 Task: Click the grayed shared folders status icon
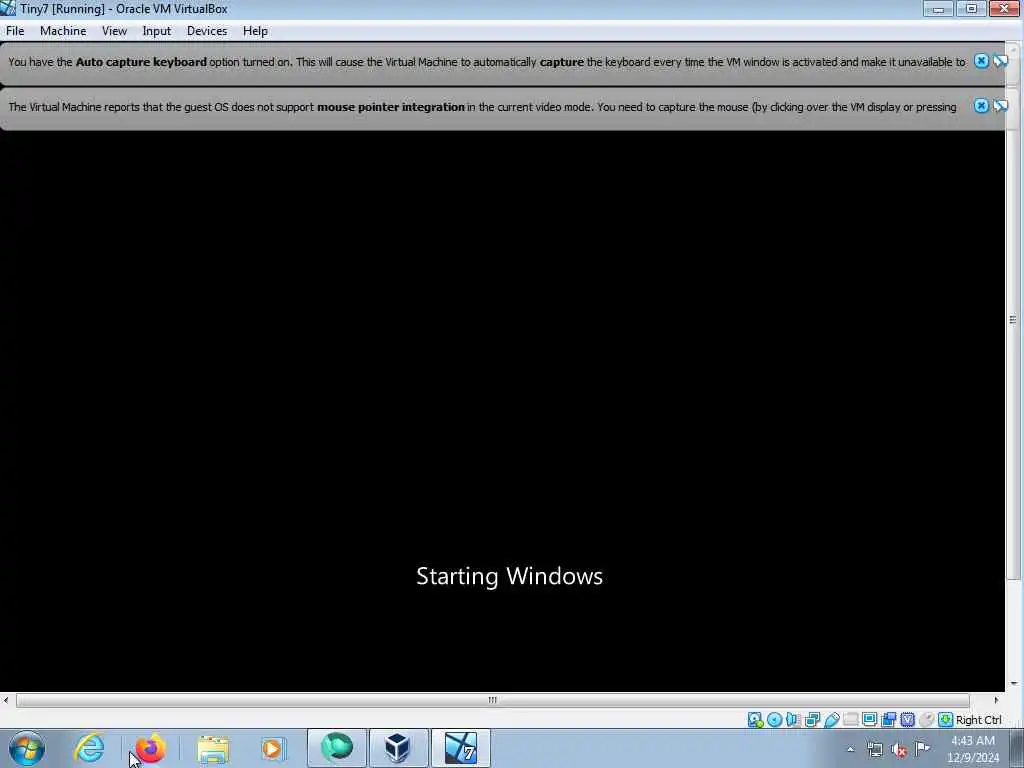tap(850, 720)
